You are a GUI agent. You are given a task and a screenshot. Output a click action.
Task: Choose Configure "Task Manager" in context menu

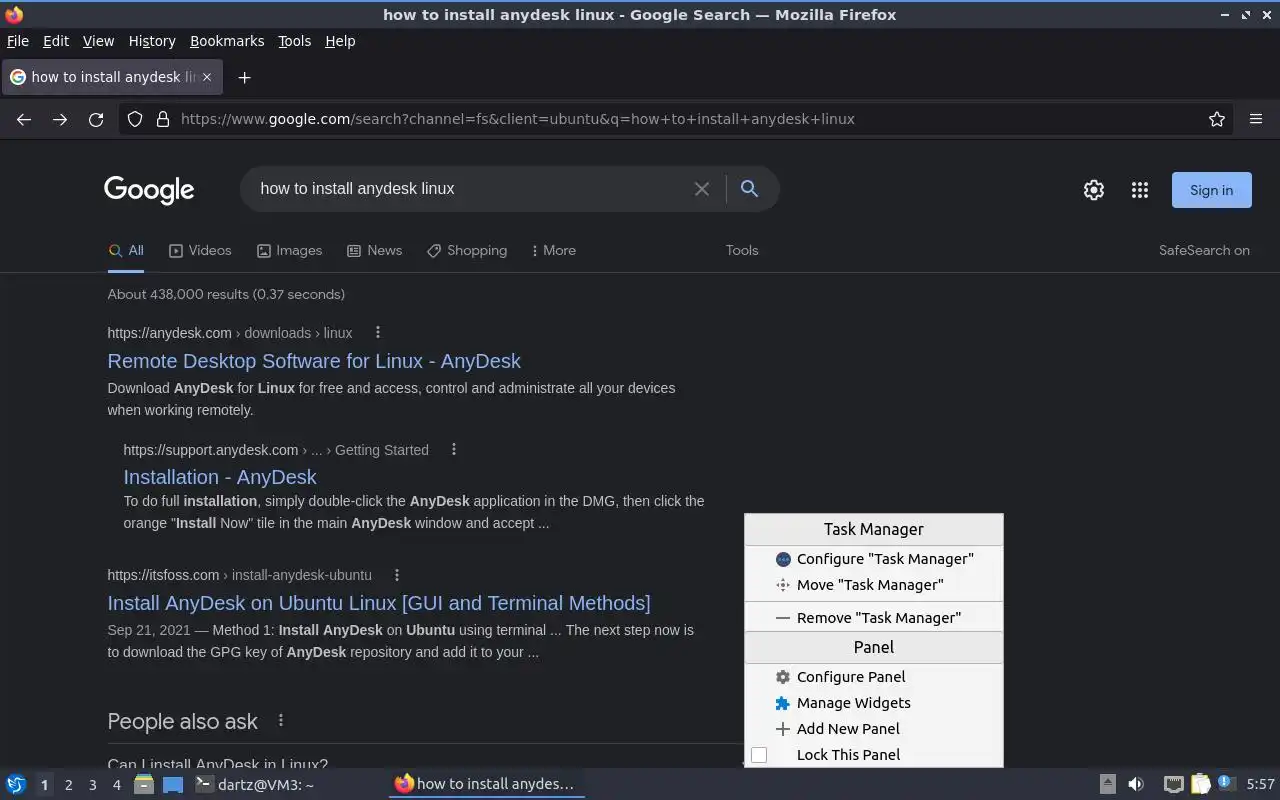click(x=874, y=559)
